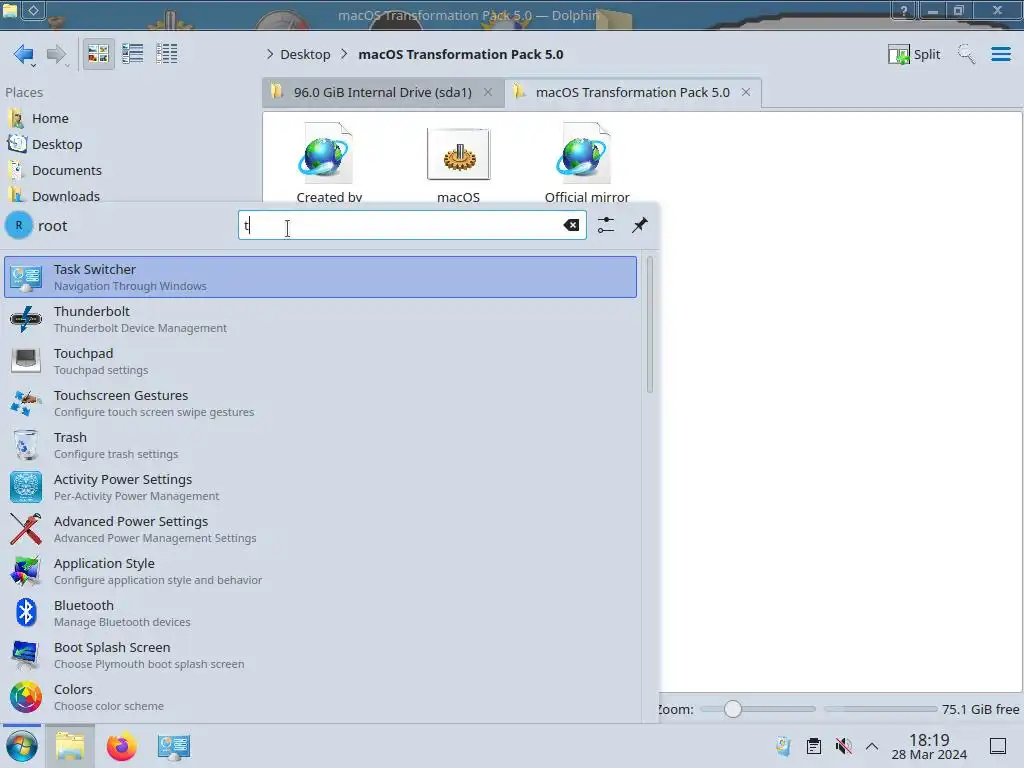
Task: Open Touchscreen Gestures settings
Action: pos(320,403)
